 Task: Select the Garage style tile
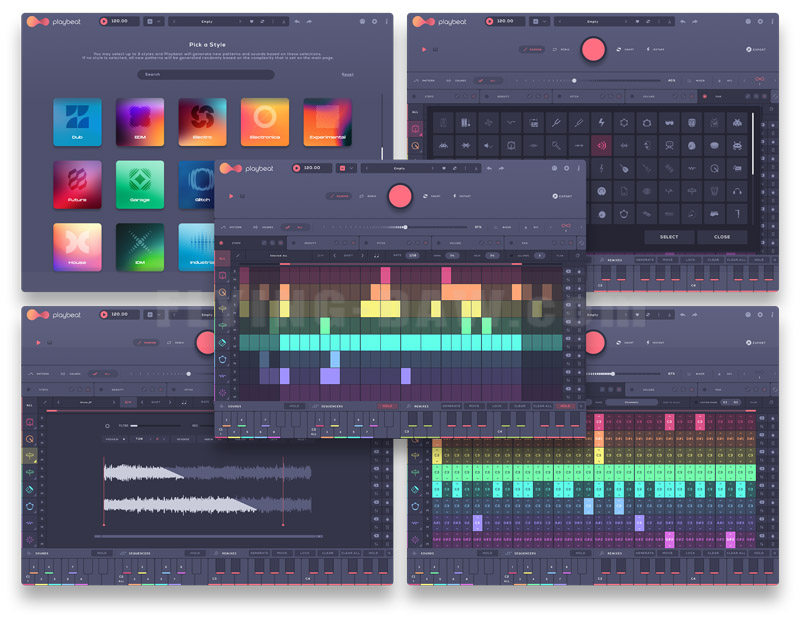(140, 184)
